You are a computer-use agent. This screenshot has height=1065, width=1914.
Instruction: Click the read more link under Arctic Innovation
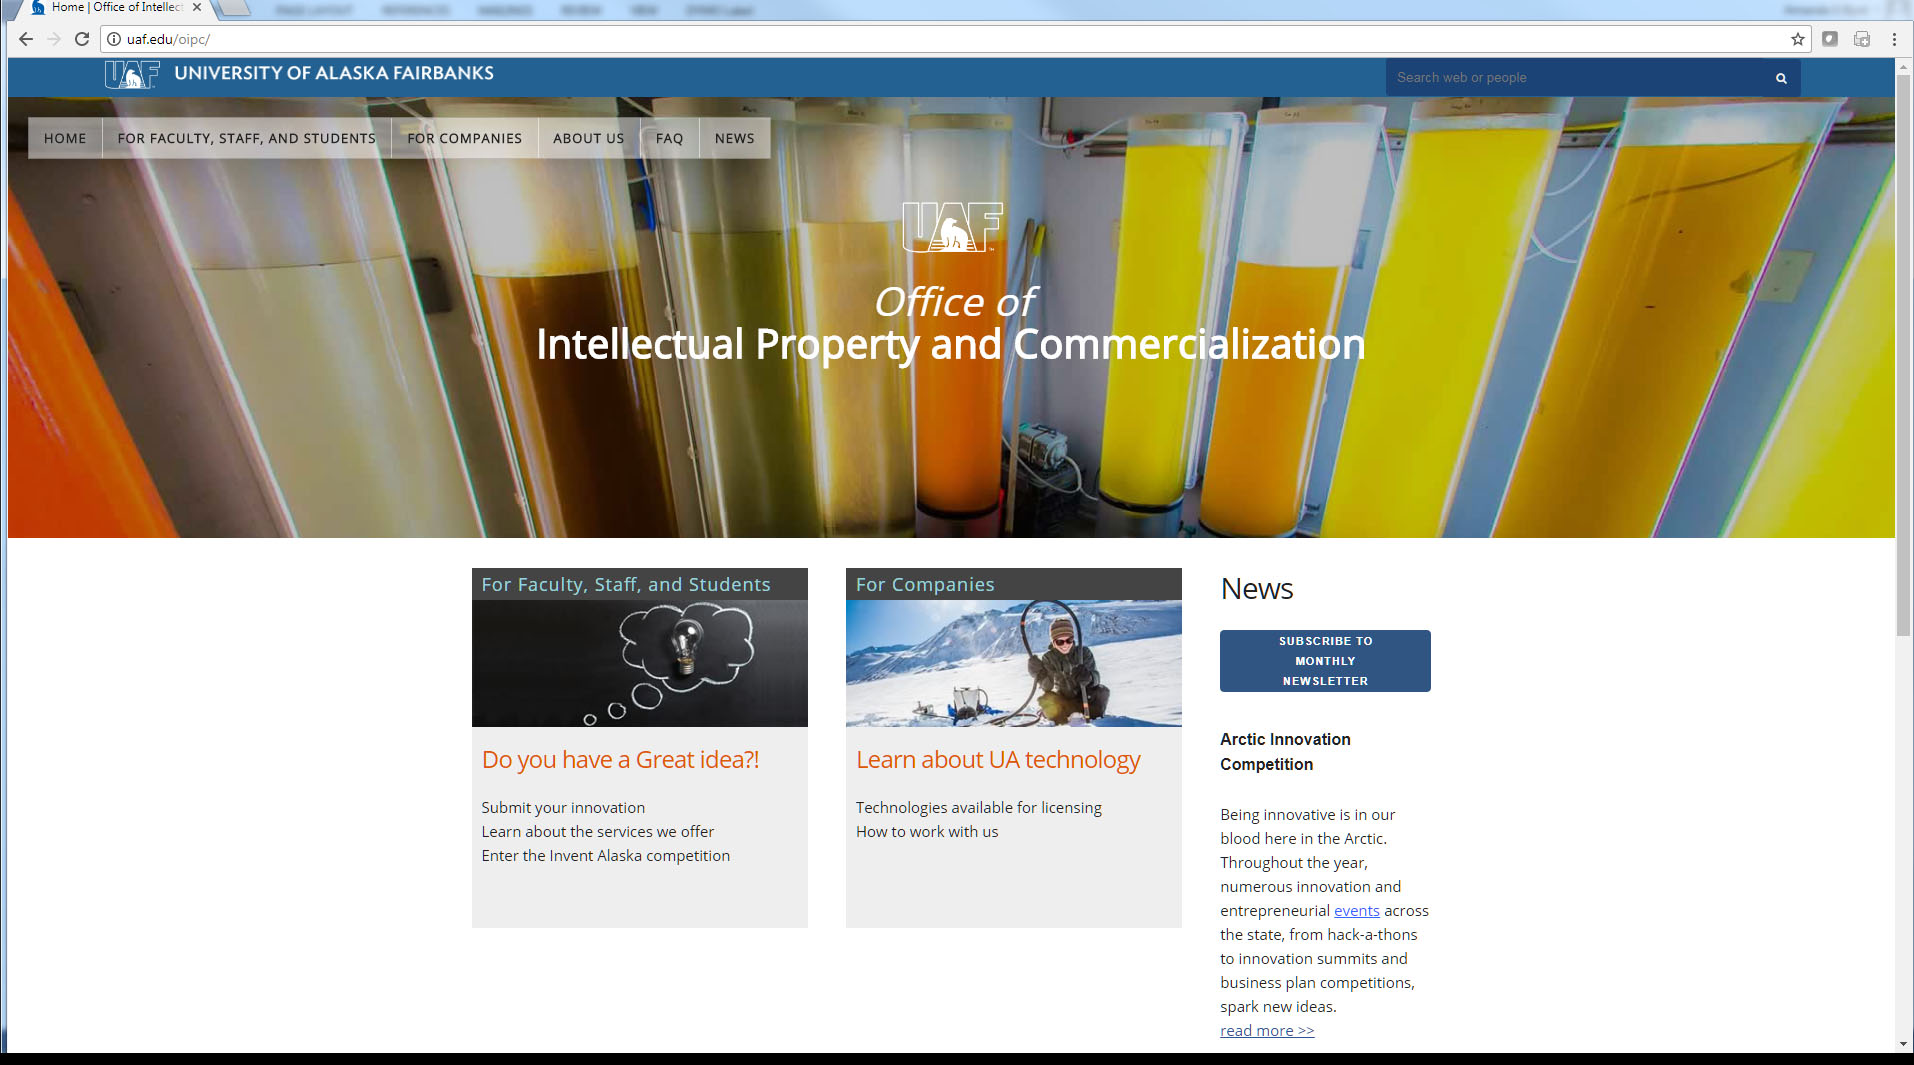1266,1030
